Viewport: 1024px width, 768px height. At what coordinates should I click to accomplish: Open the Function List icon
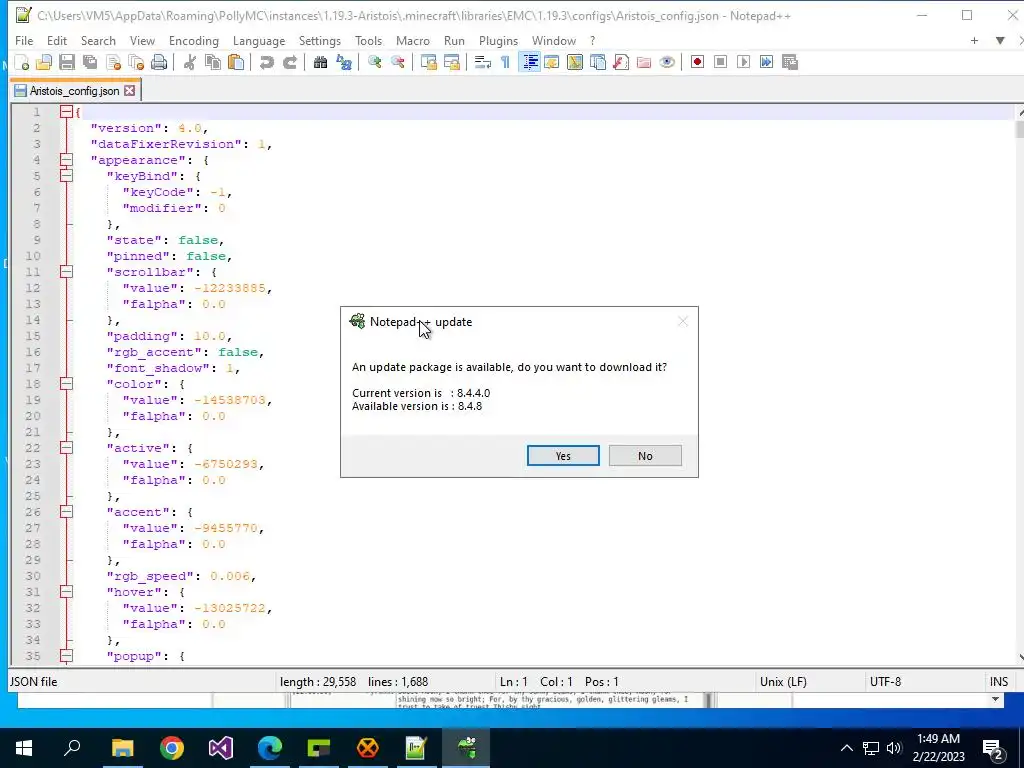[x=620, y=63]
